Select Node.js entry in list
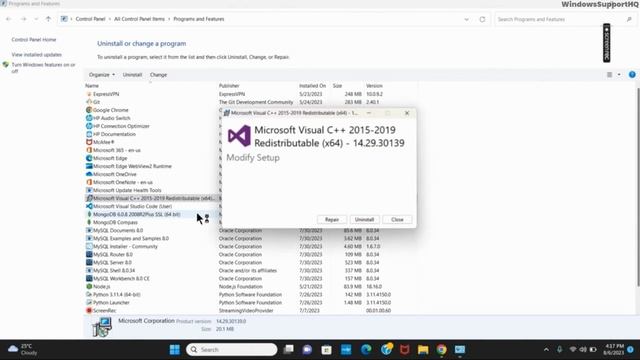The width and height of the screenshot is (640, 360). [101, 287]
